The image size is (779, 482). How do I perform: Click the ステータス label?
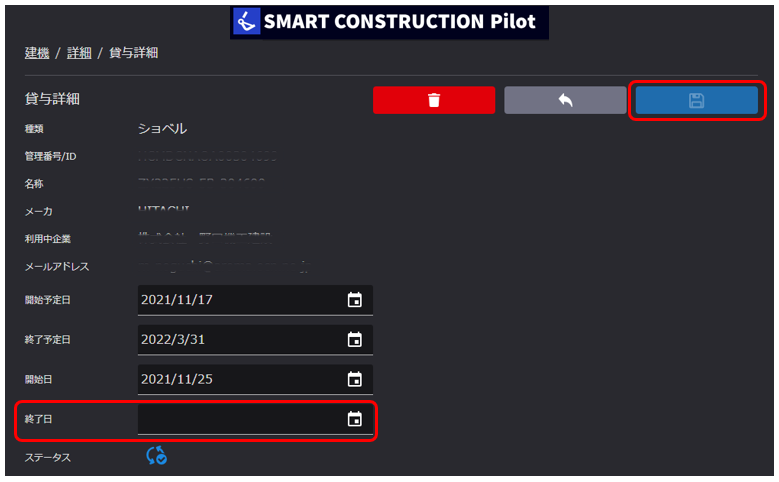48,457
